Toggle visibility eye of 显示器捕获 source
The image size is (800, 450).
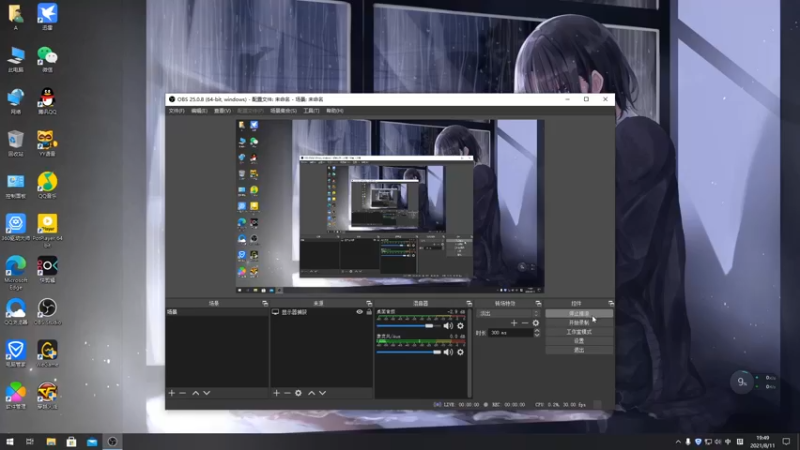point(359,312)
